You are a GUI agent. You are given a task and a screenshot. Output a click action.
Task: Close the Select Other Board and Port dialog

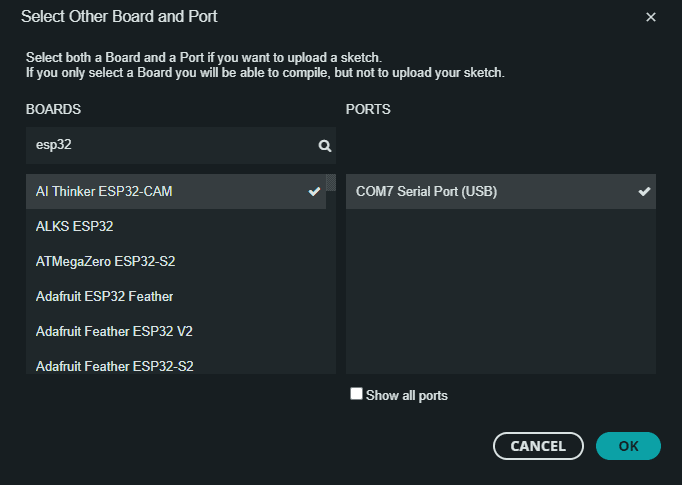(x=650, y=17)
